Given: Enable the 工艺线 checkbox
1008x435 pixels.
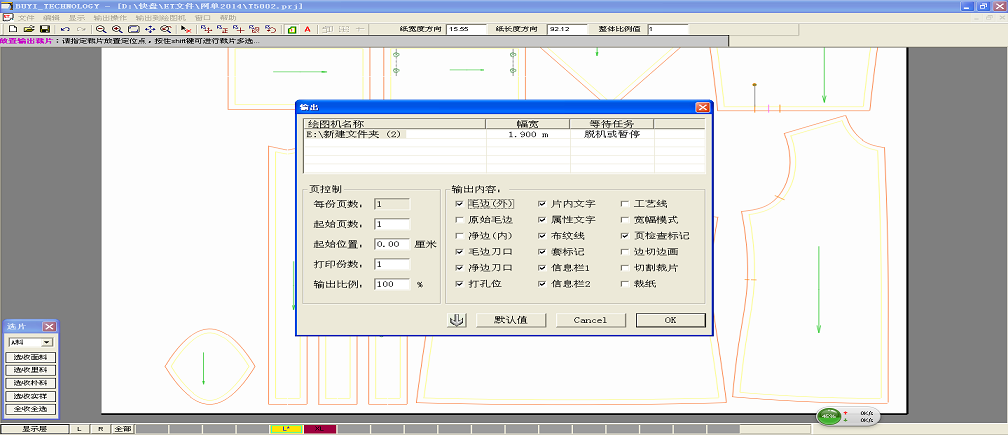Looking at the screenshot, I should [x=625, y=204].
